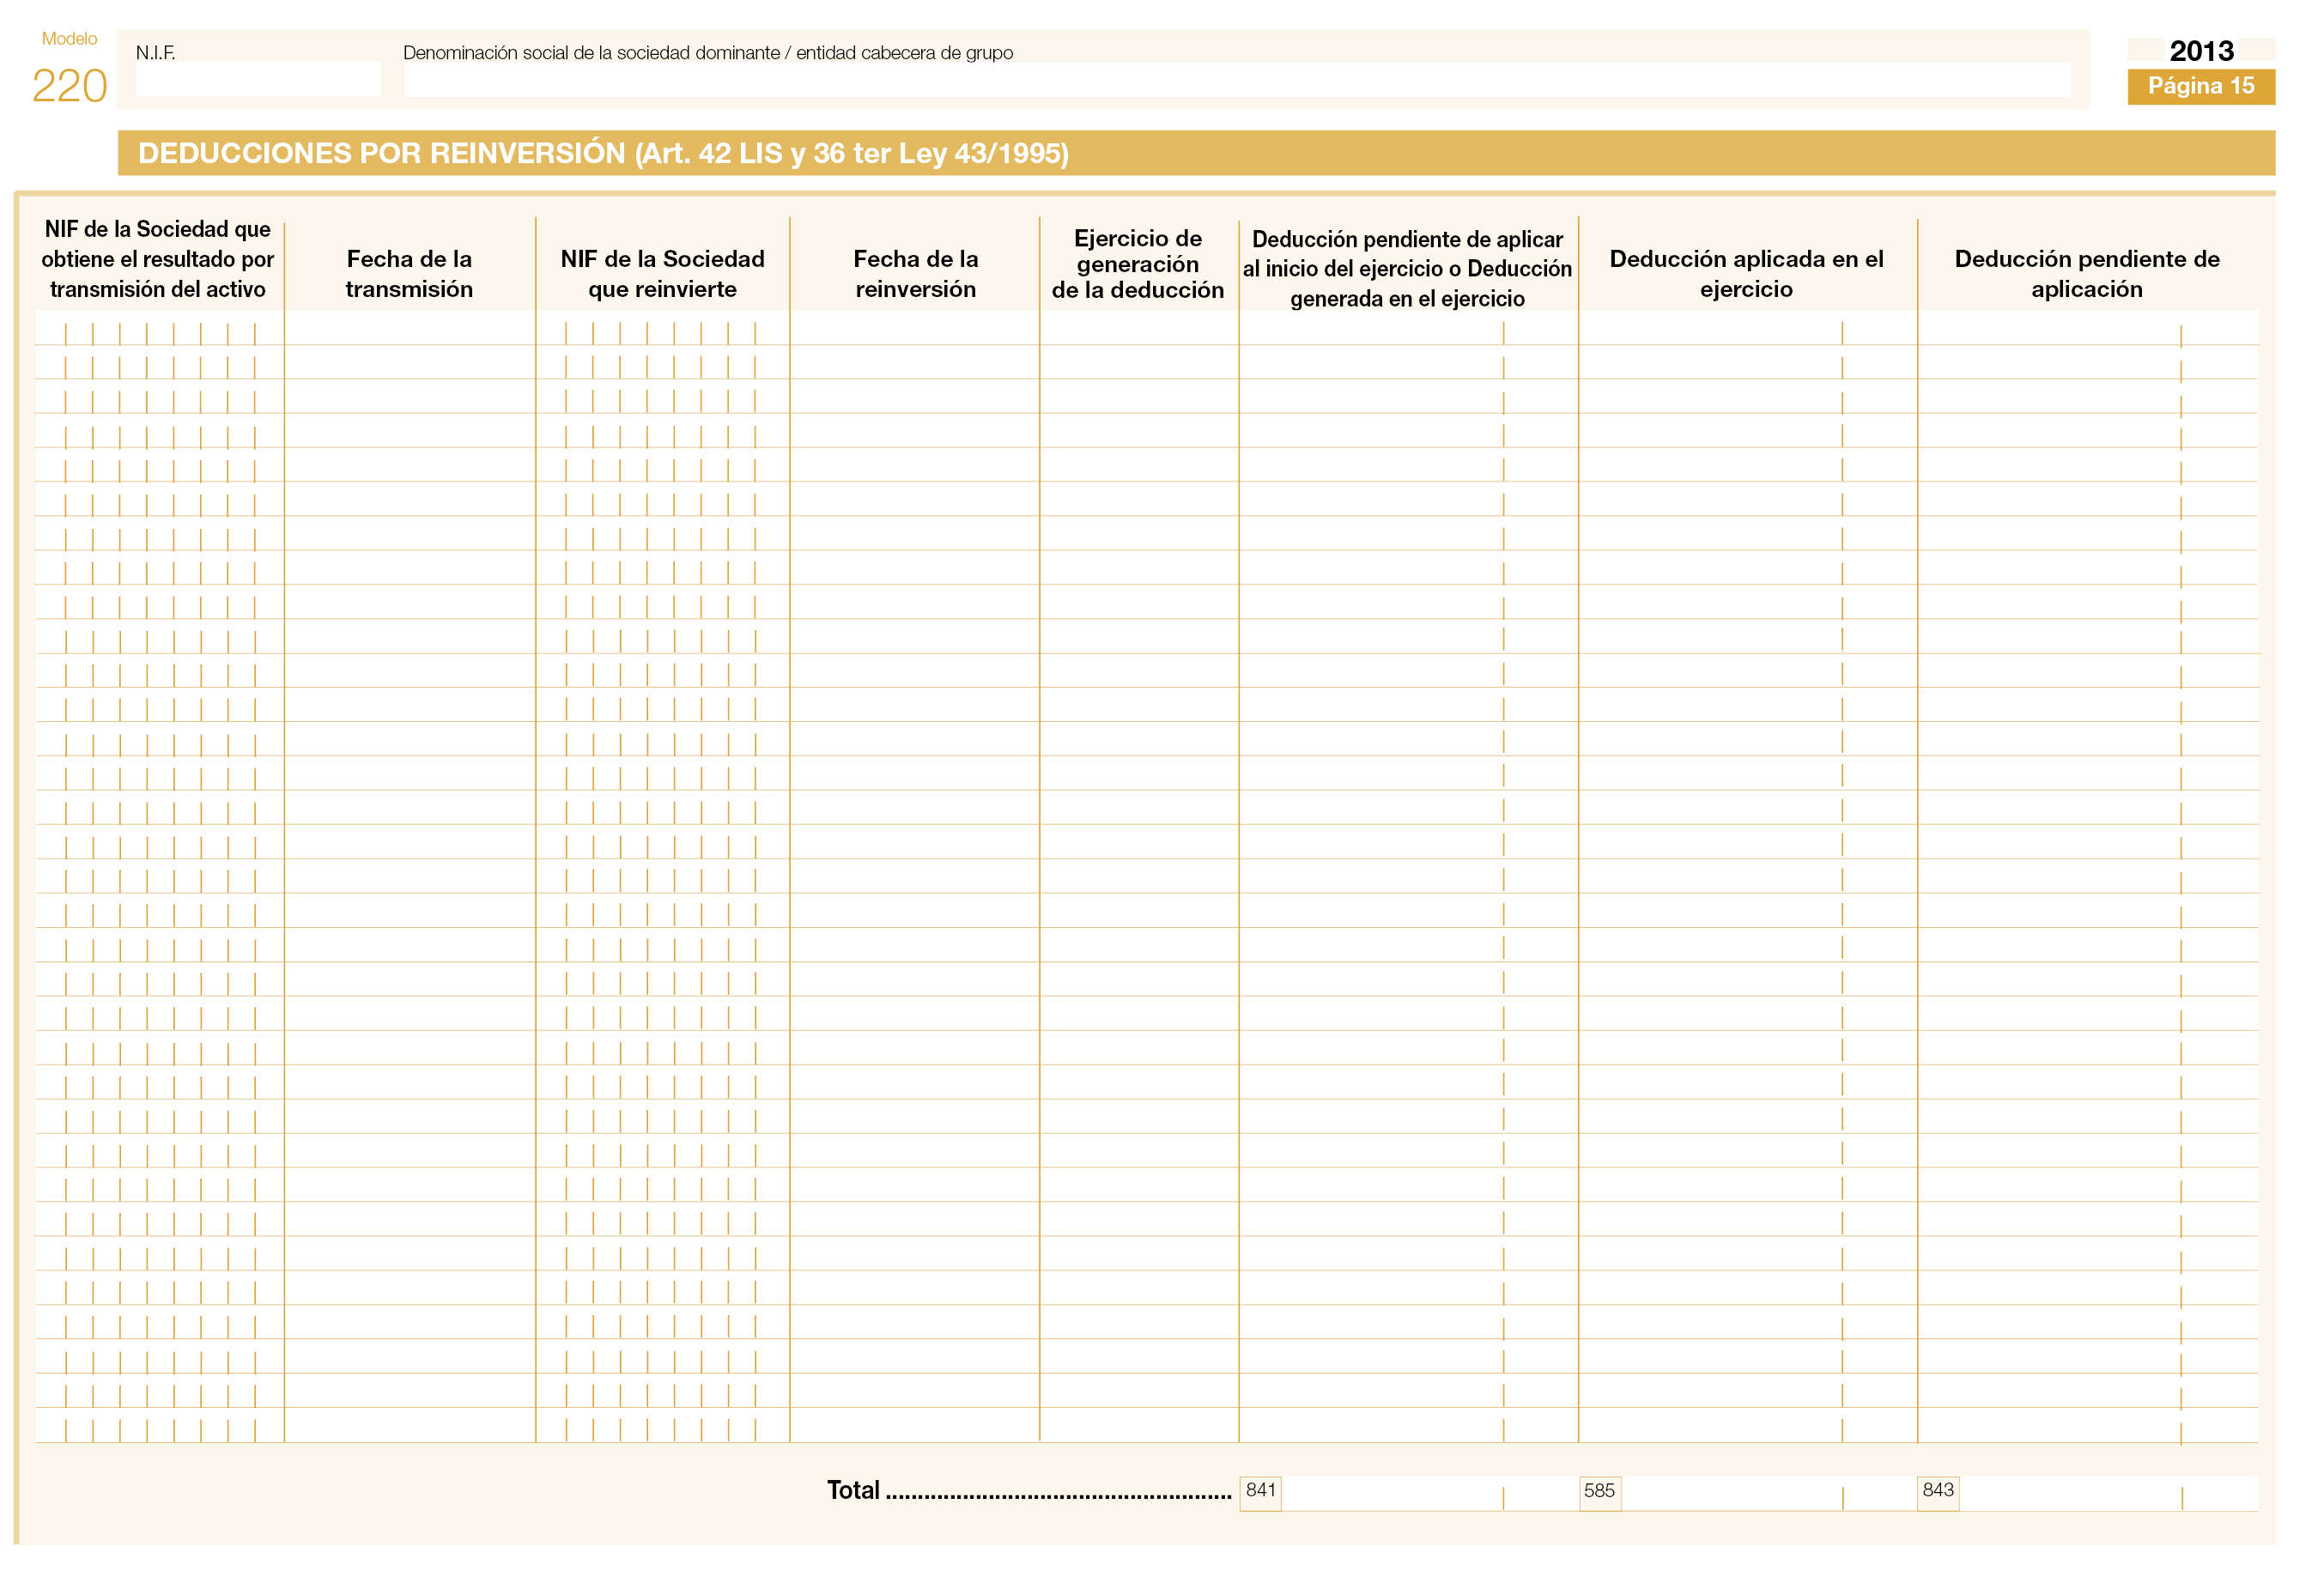Select 'Ejercicio de generación de la deducción' header

coord(1138,264)
